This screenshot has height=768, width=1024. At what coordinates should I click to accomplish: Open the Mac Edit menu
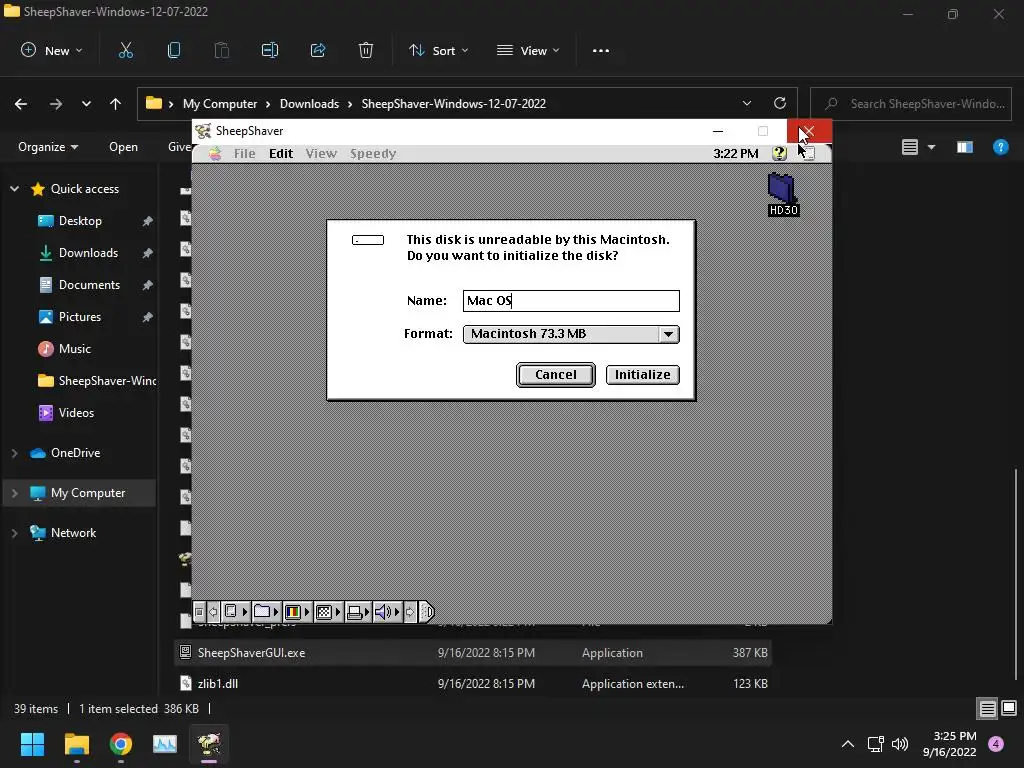(281, 153)
